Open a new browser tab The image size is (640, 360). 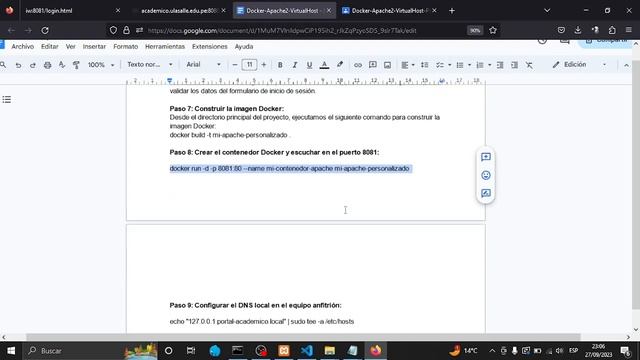pos(452,11)
